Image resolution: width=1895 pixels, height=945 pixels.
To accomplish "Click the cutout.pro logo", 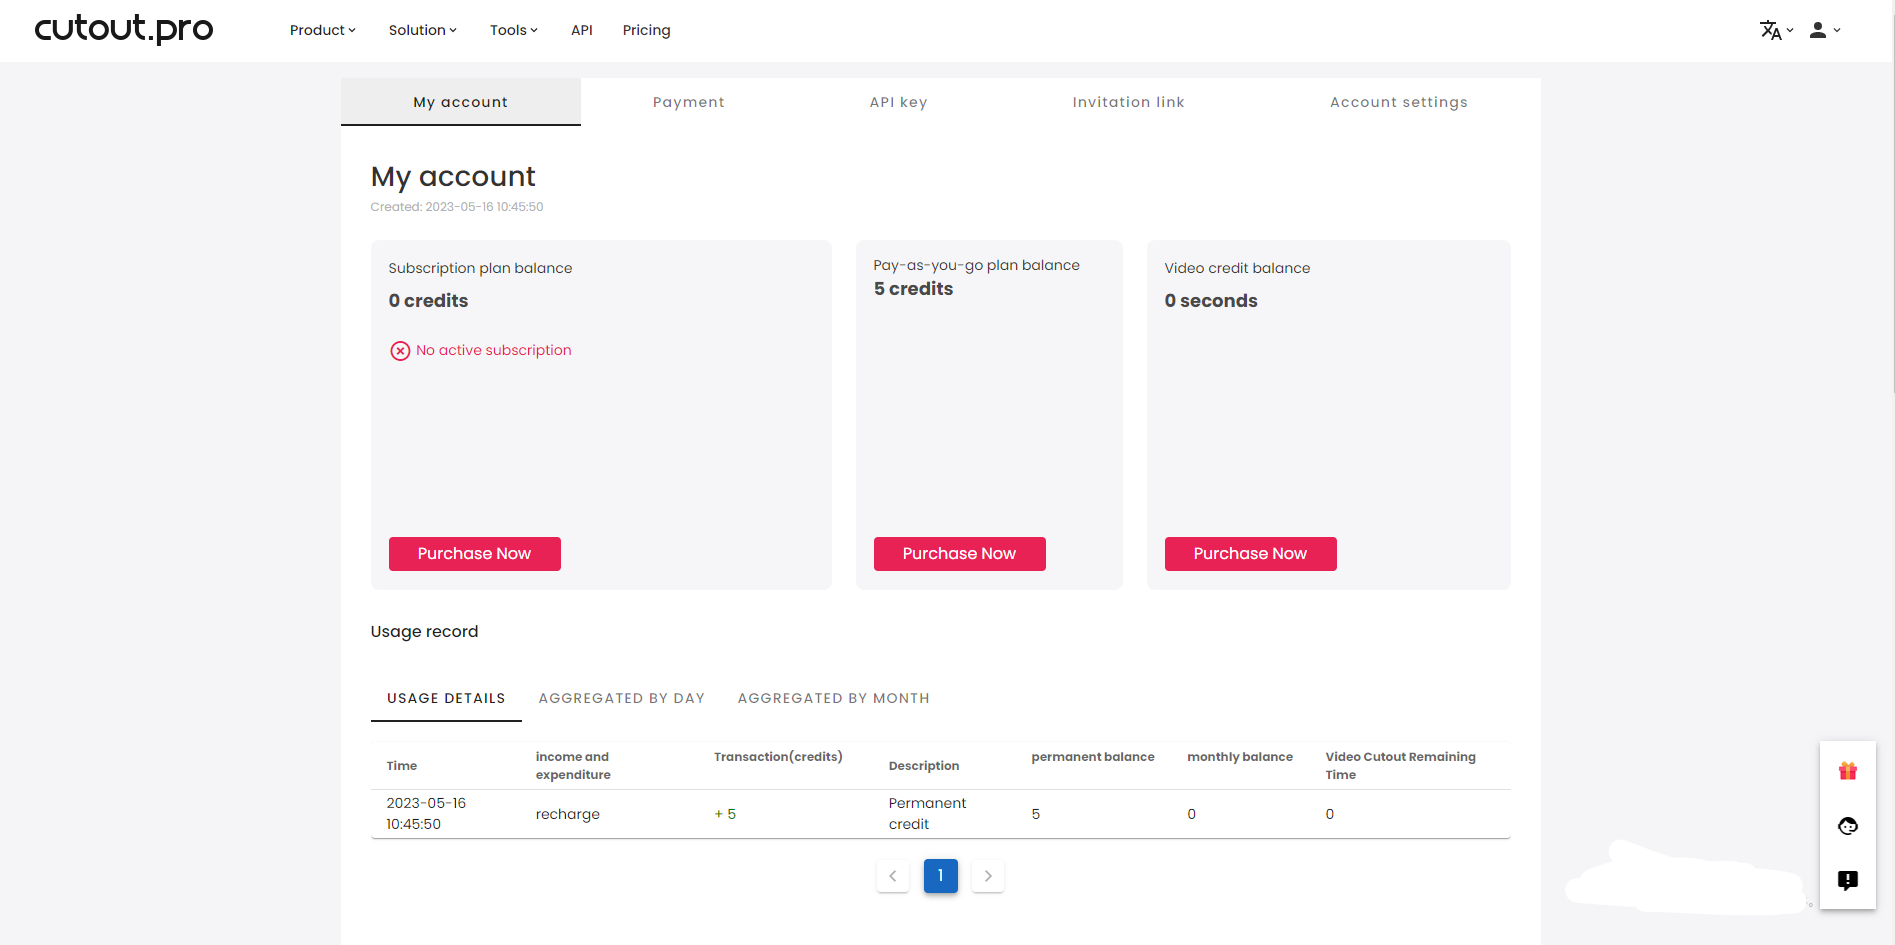I will pyautogui.click(x=124, y=29).
